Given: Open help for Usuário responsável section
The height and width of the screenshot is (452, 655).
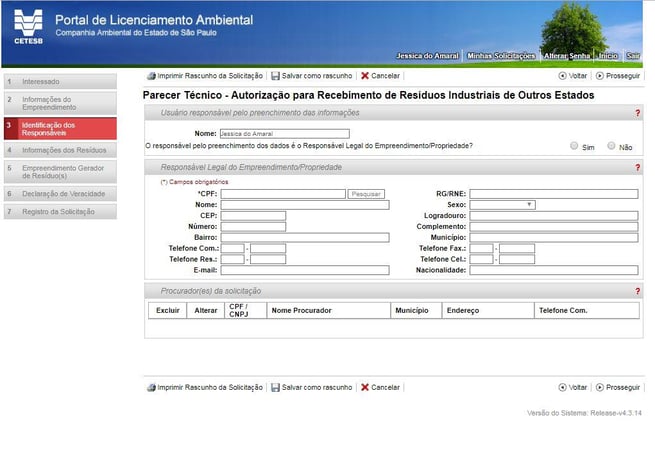Looking at the screenshot, I should [637, 113].
